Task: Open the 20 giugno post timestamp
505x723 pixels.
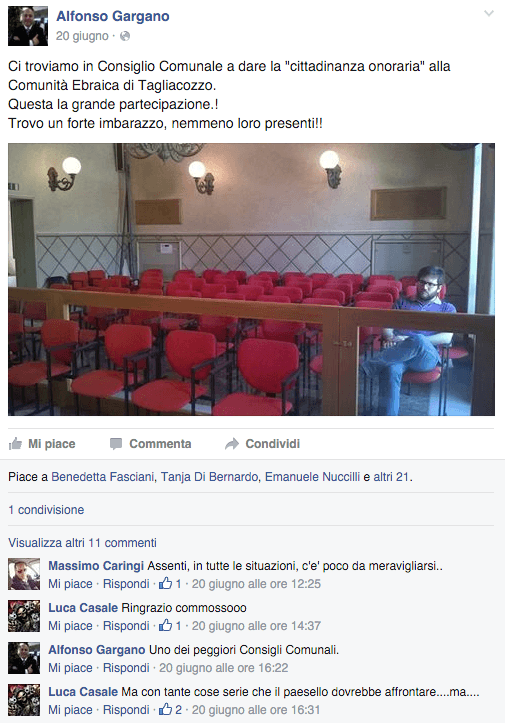Action: pyautogui.click(x=82, y=36)
